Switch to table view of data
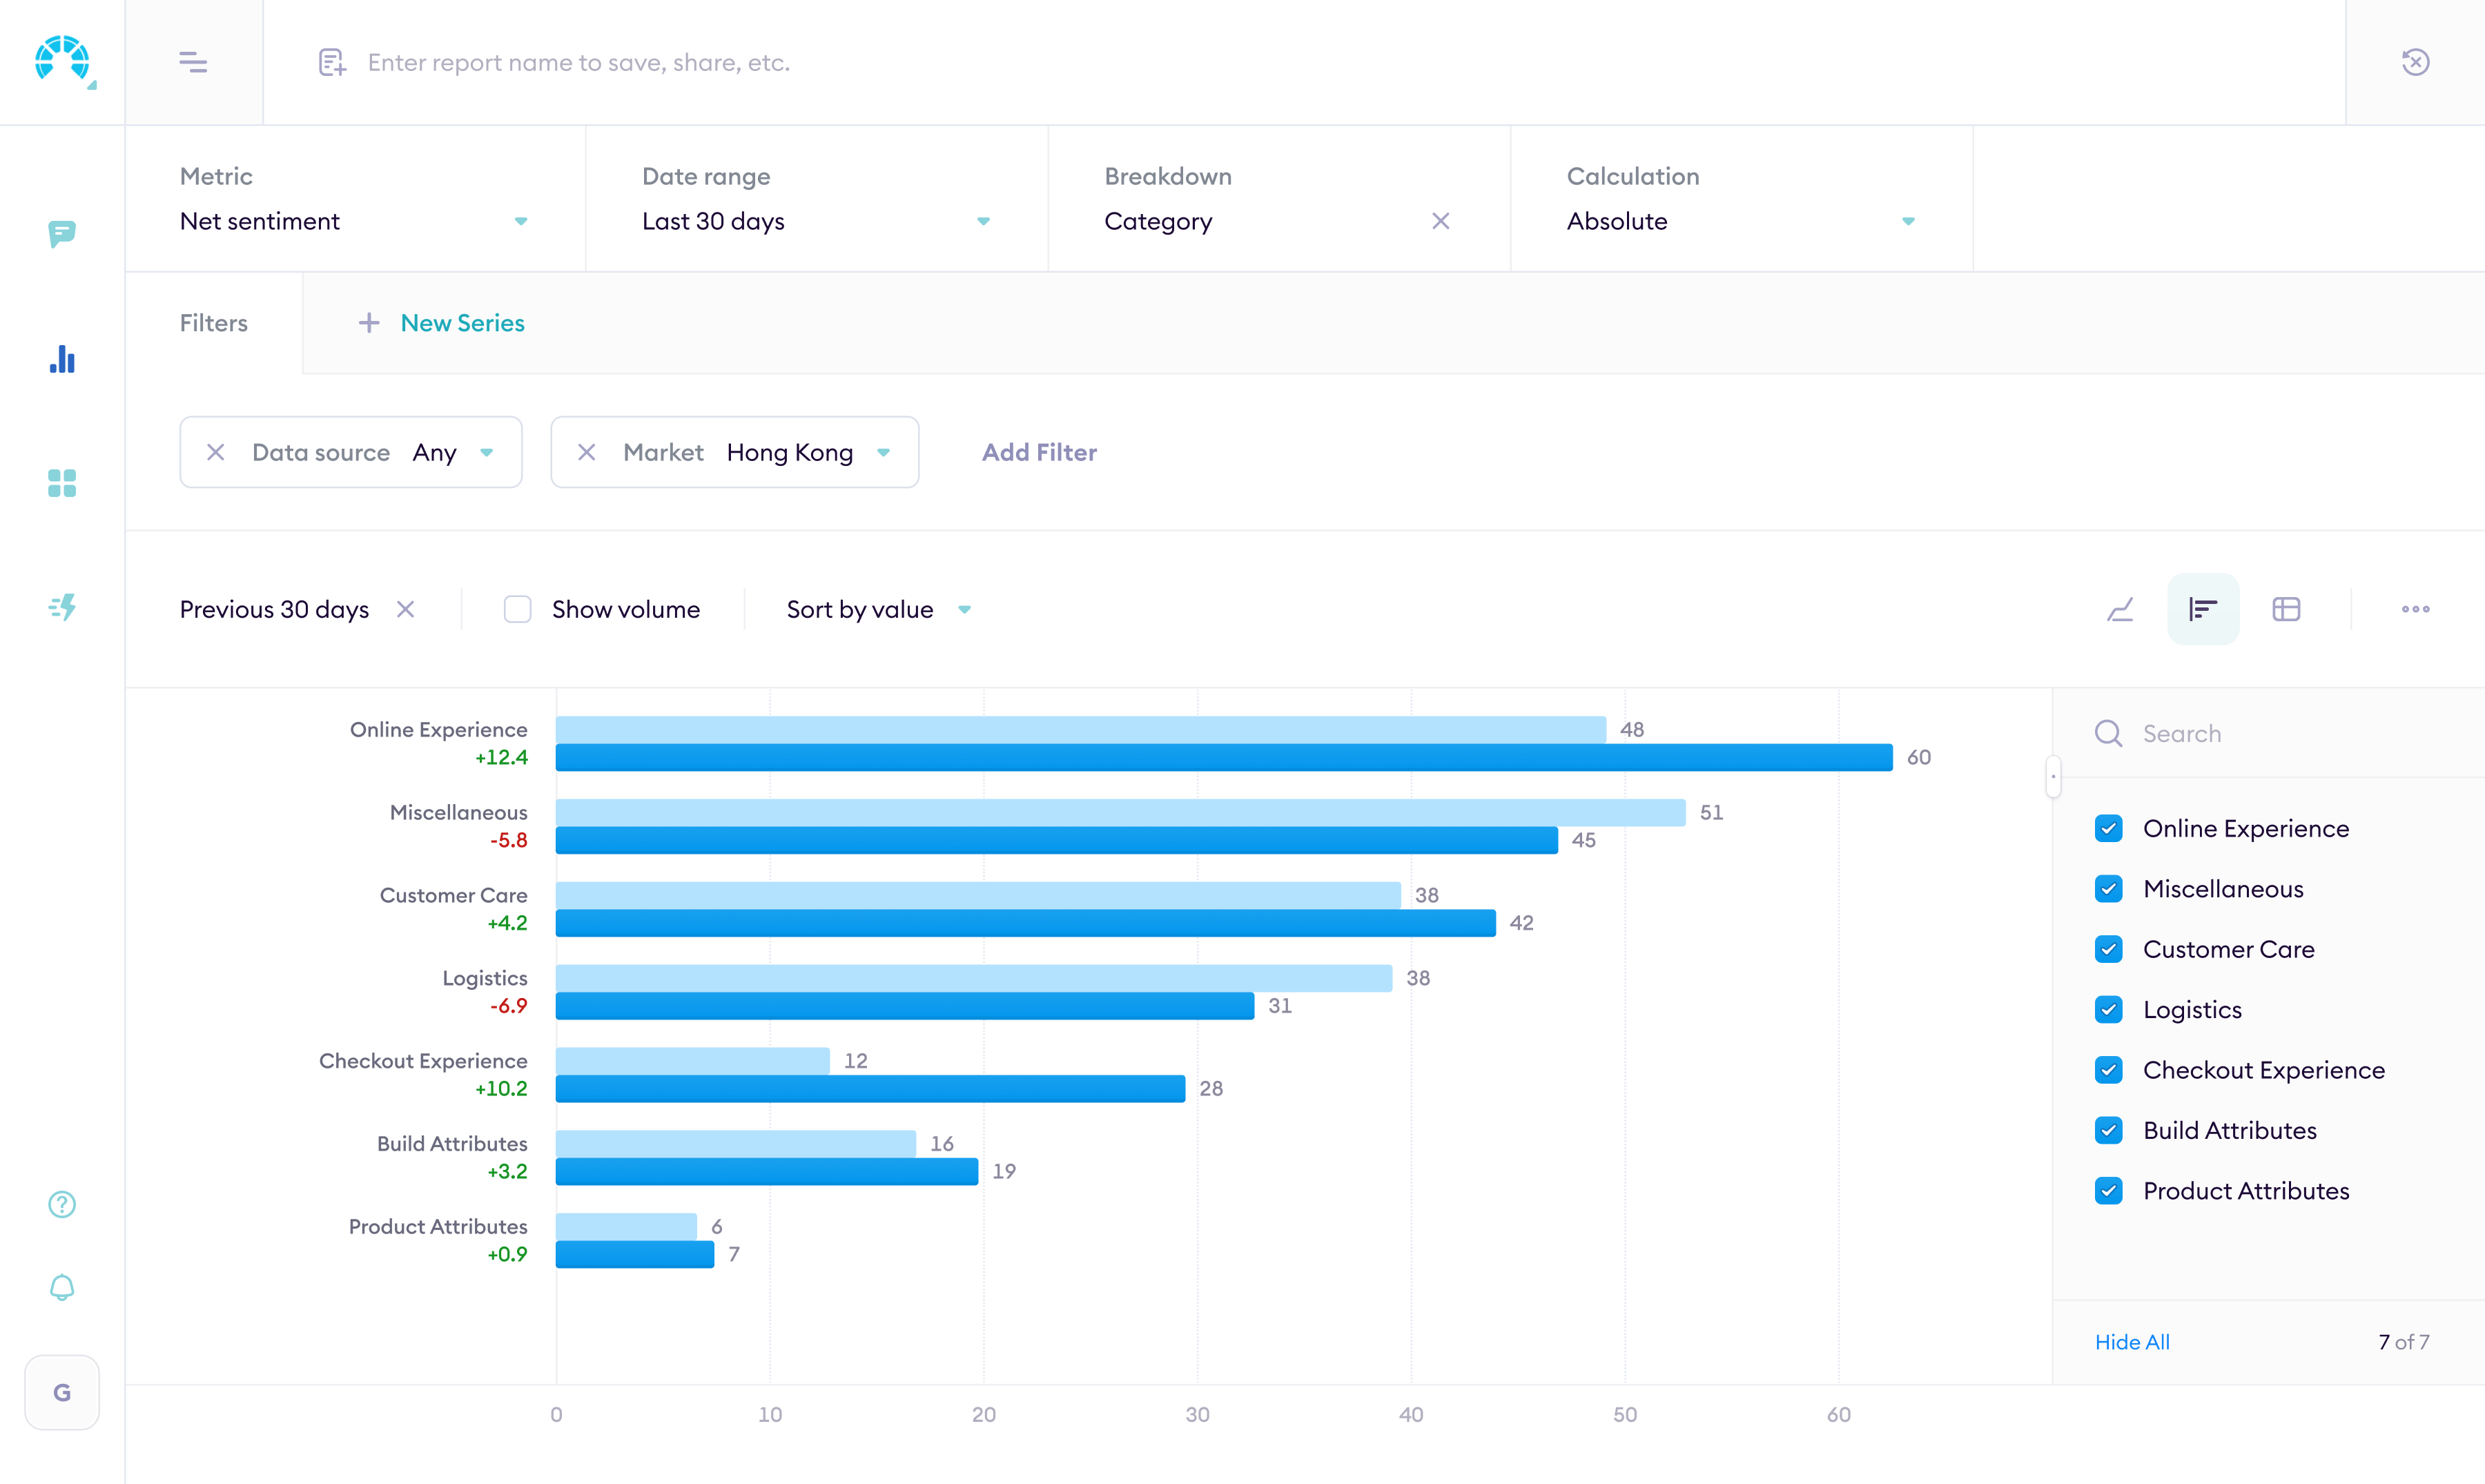 click(2287, 609)
